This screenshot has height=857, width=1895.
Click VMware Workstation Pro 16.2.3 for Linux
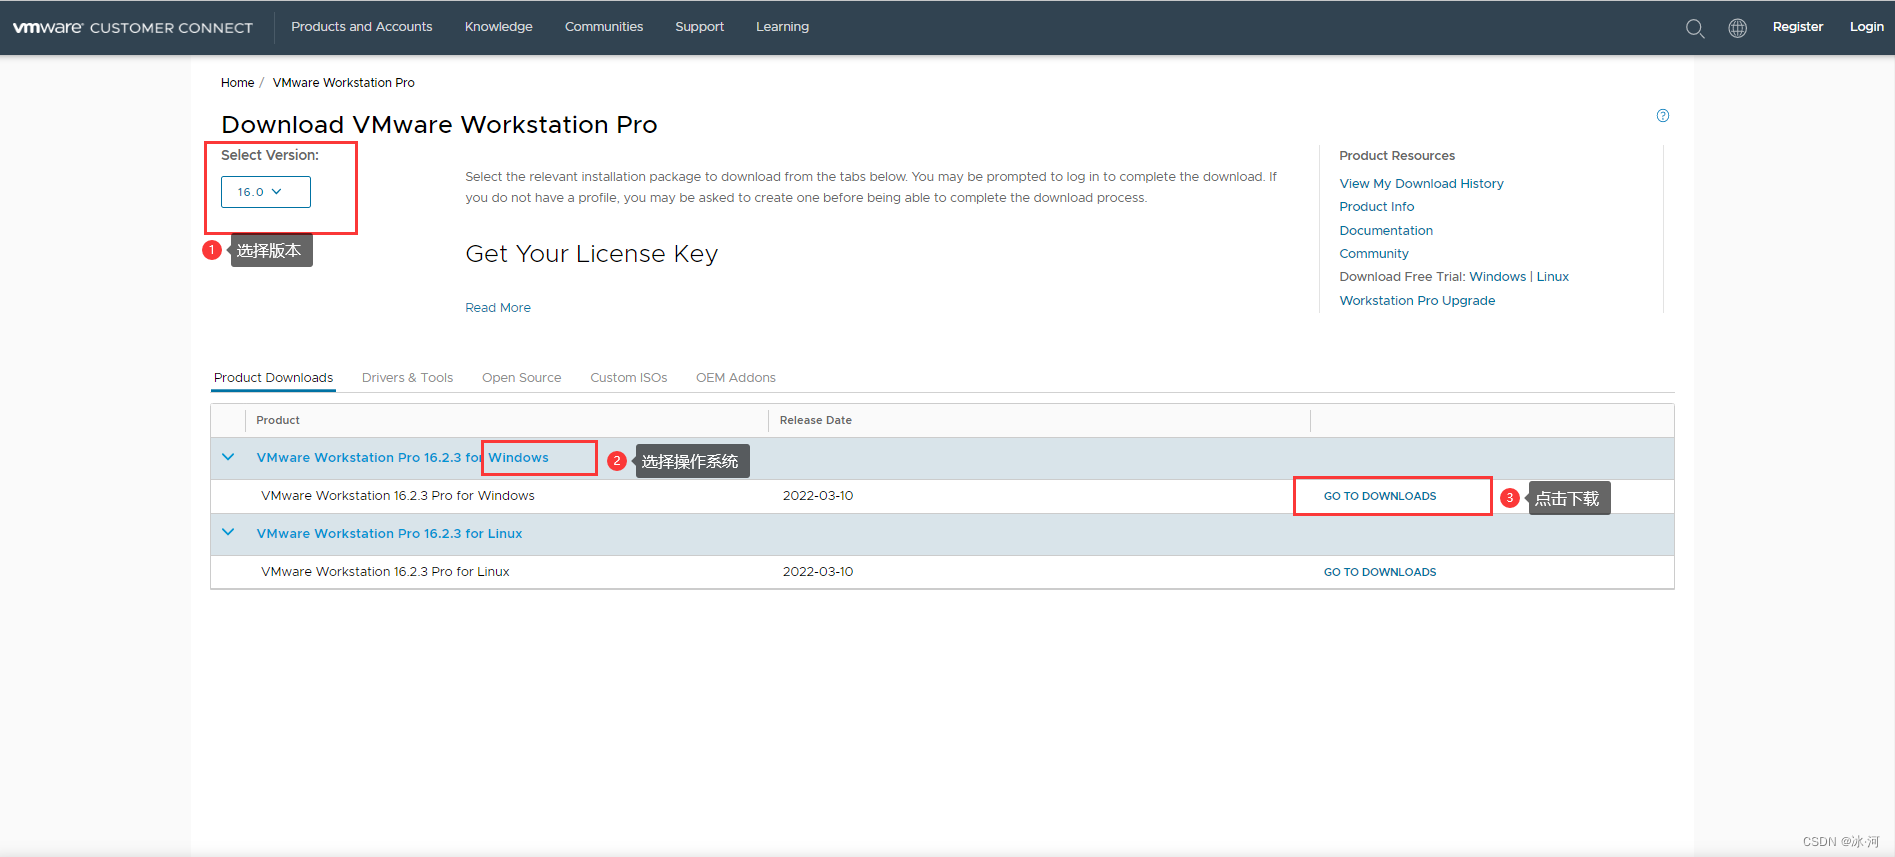(390, 534)
